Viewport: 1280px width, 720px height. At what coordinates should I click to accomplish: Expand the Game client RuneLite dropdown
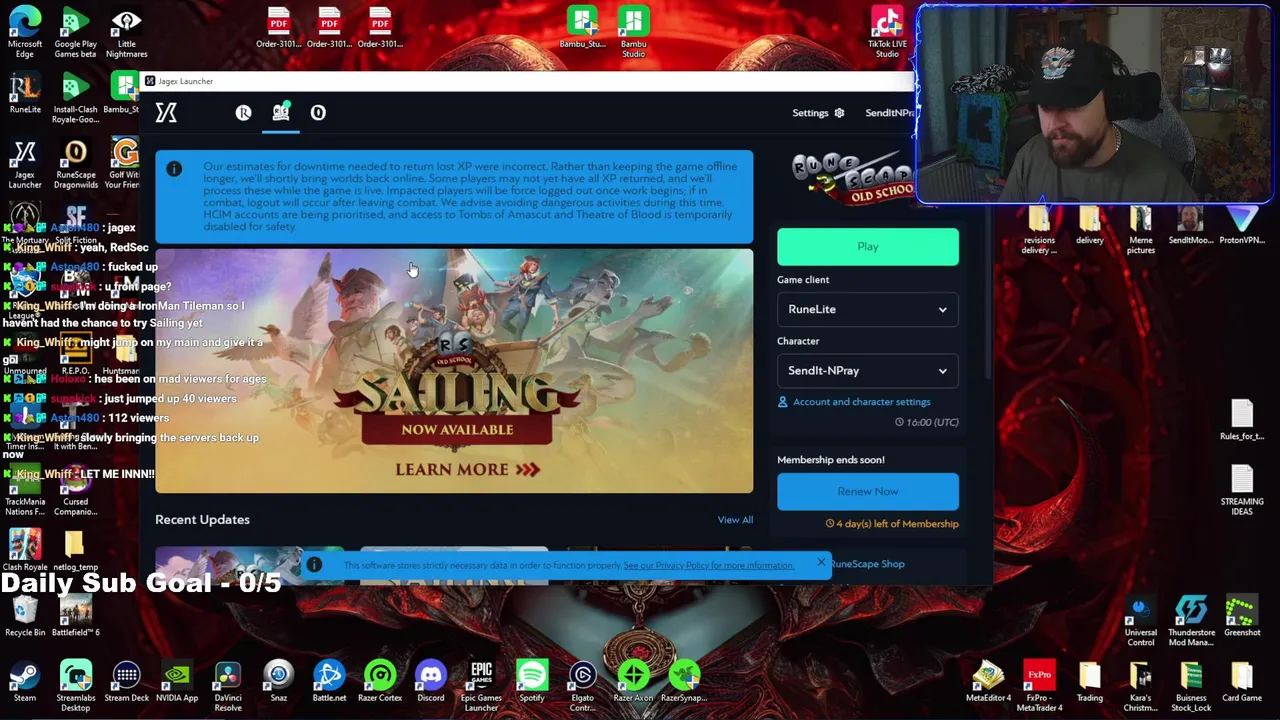click(868, 309)
